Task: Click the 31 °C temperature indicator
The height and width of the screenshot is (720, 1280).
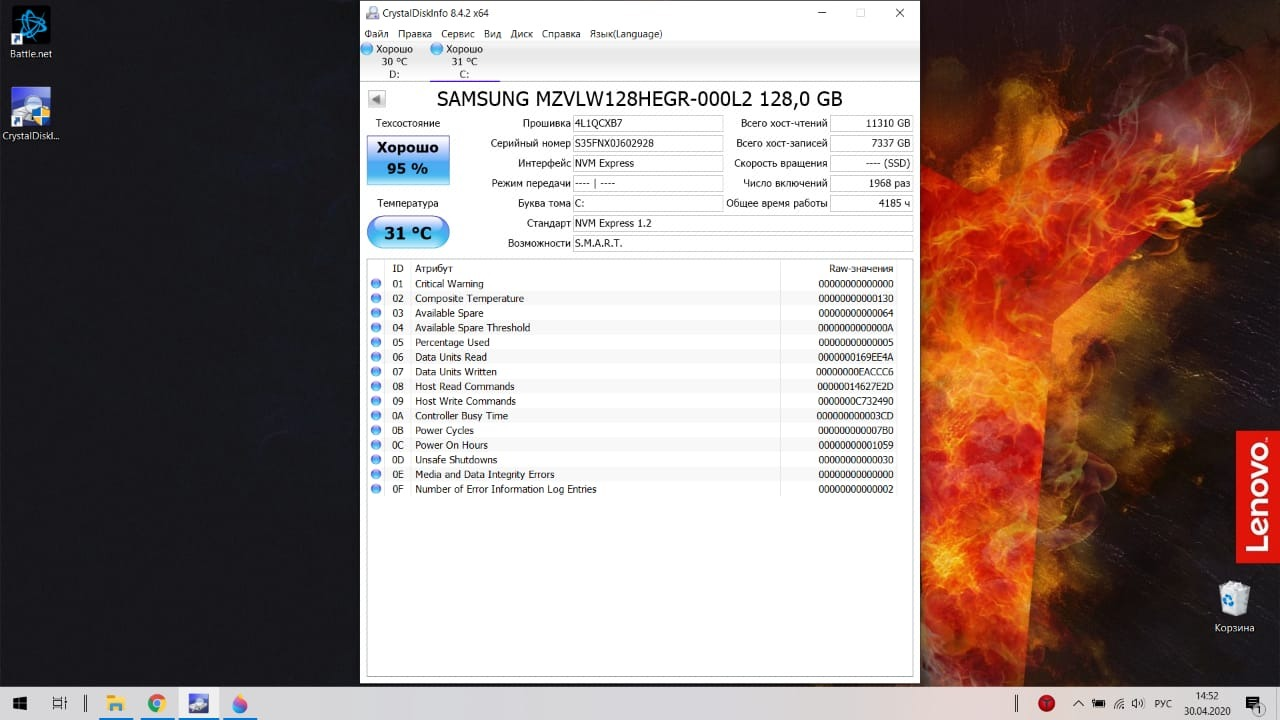Action: [408, 233]
